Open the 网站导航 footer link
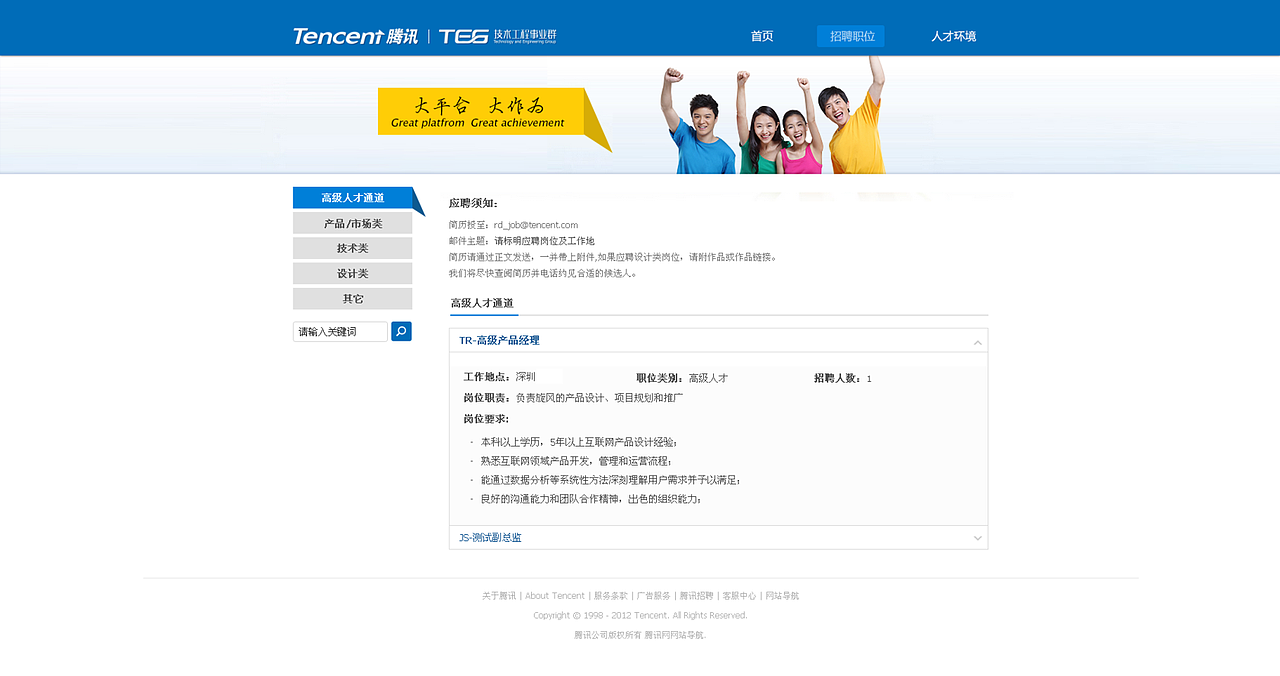 tap(783, 596)
